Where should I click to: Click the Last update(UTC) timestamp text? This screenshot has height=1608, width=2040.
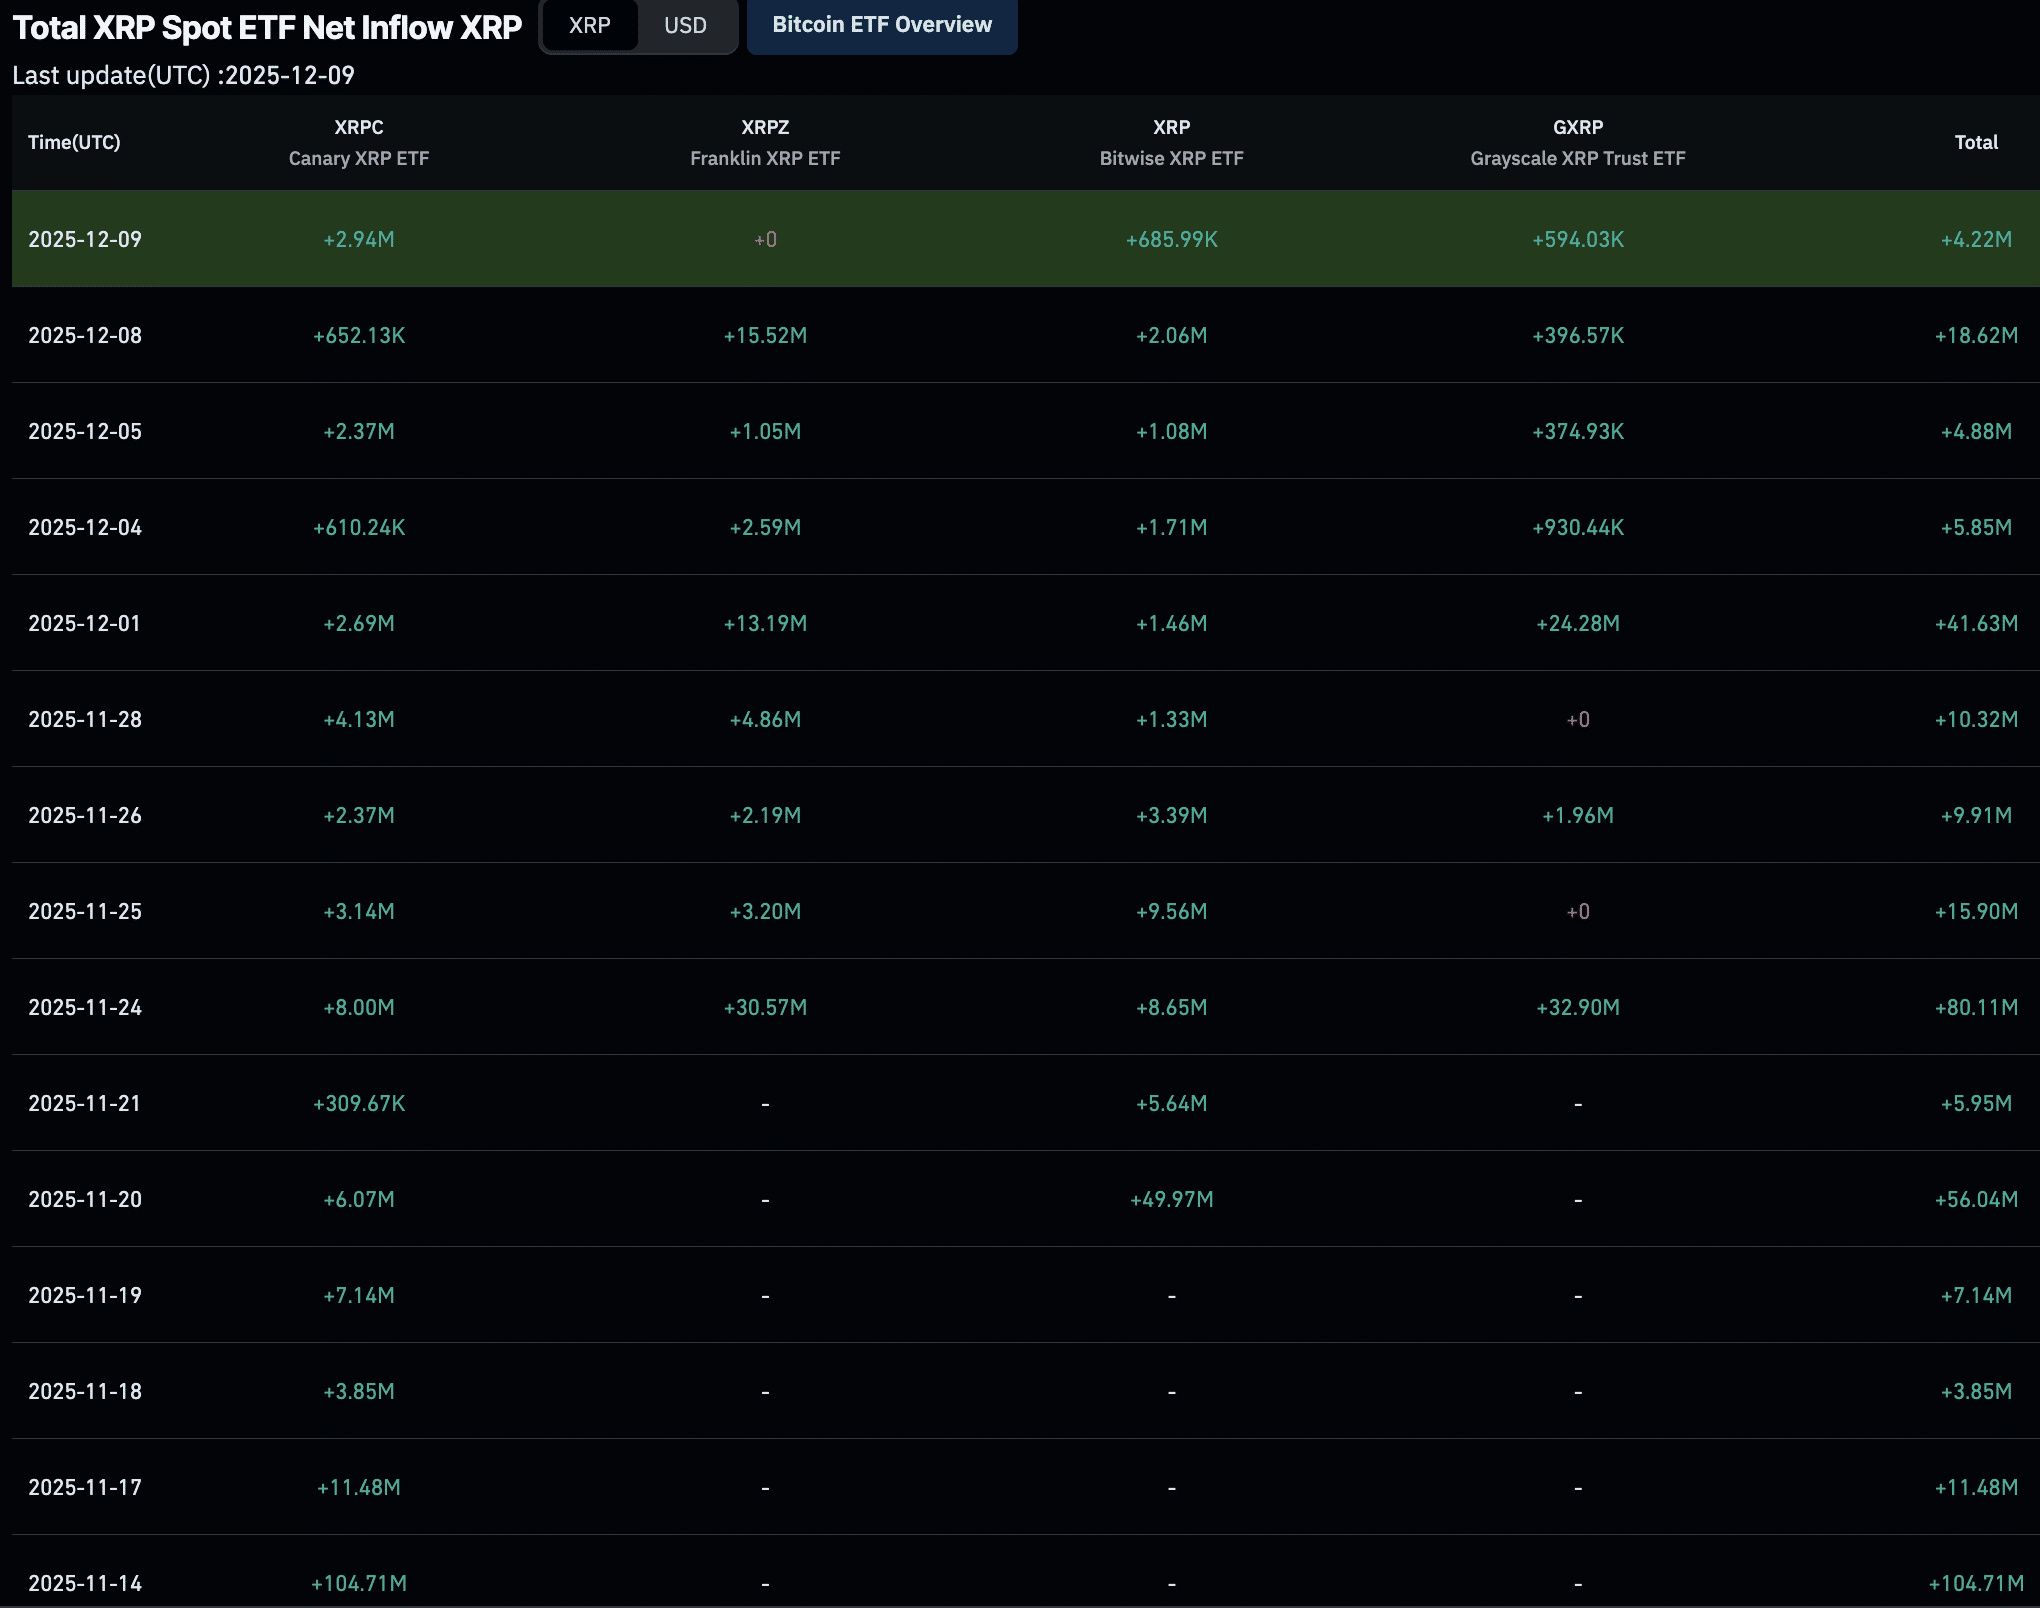point(183,75)
